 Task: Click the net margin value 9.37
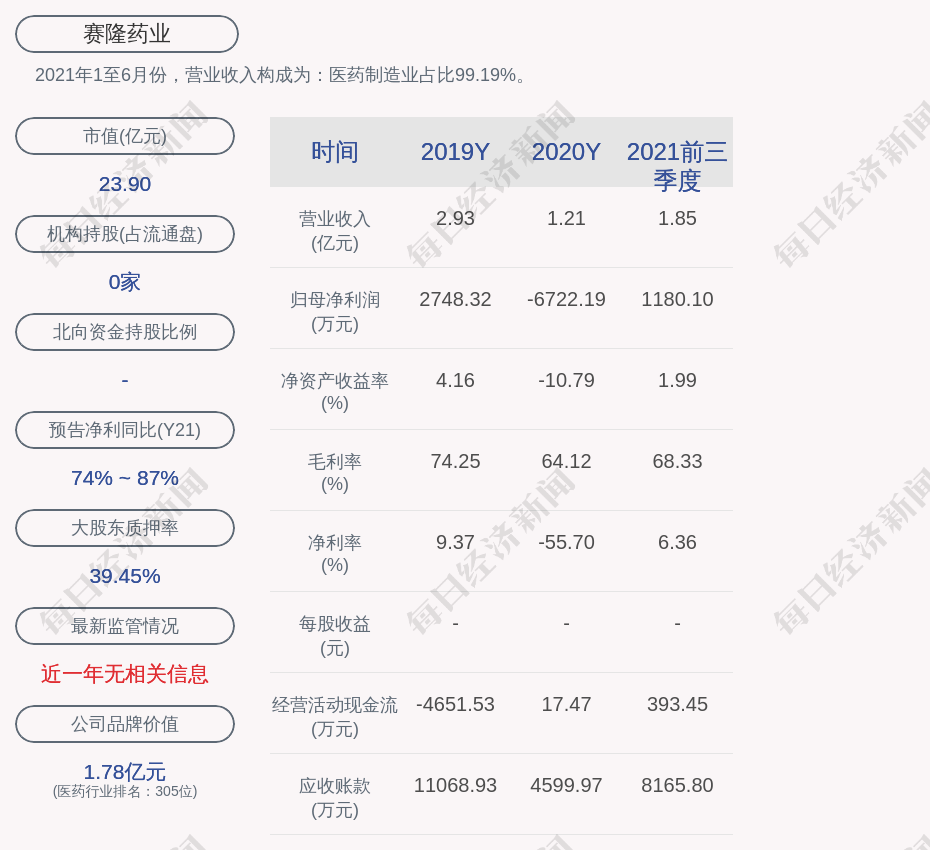[456, 542]
